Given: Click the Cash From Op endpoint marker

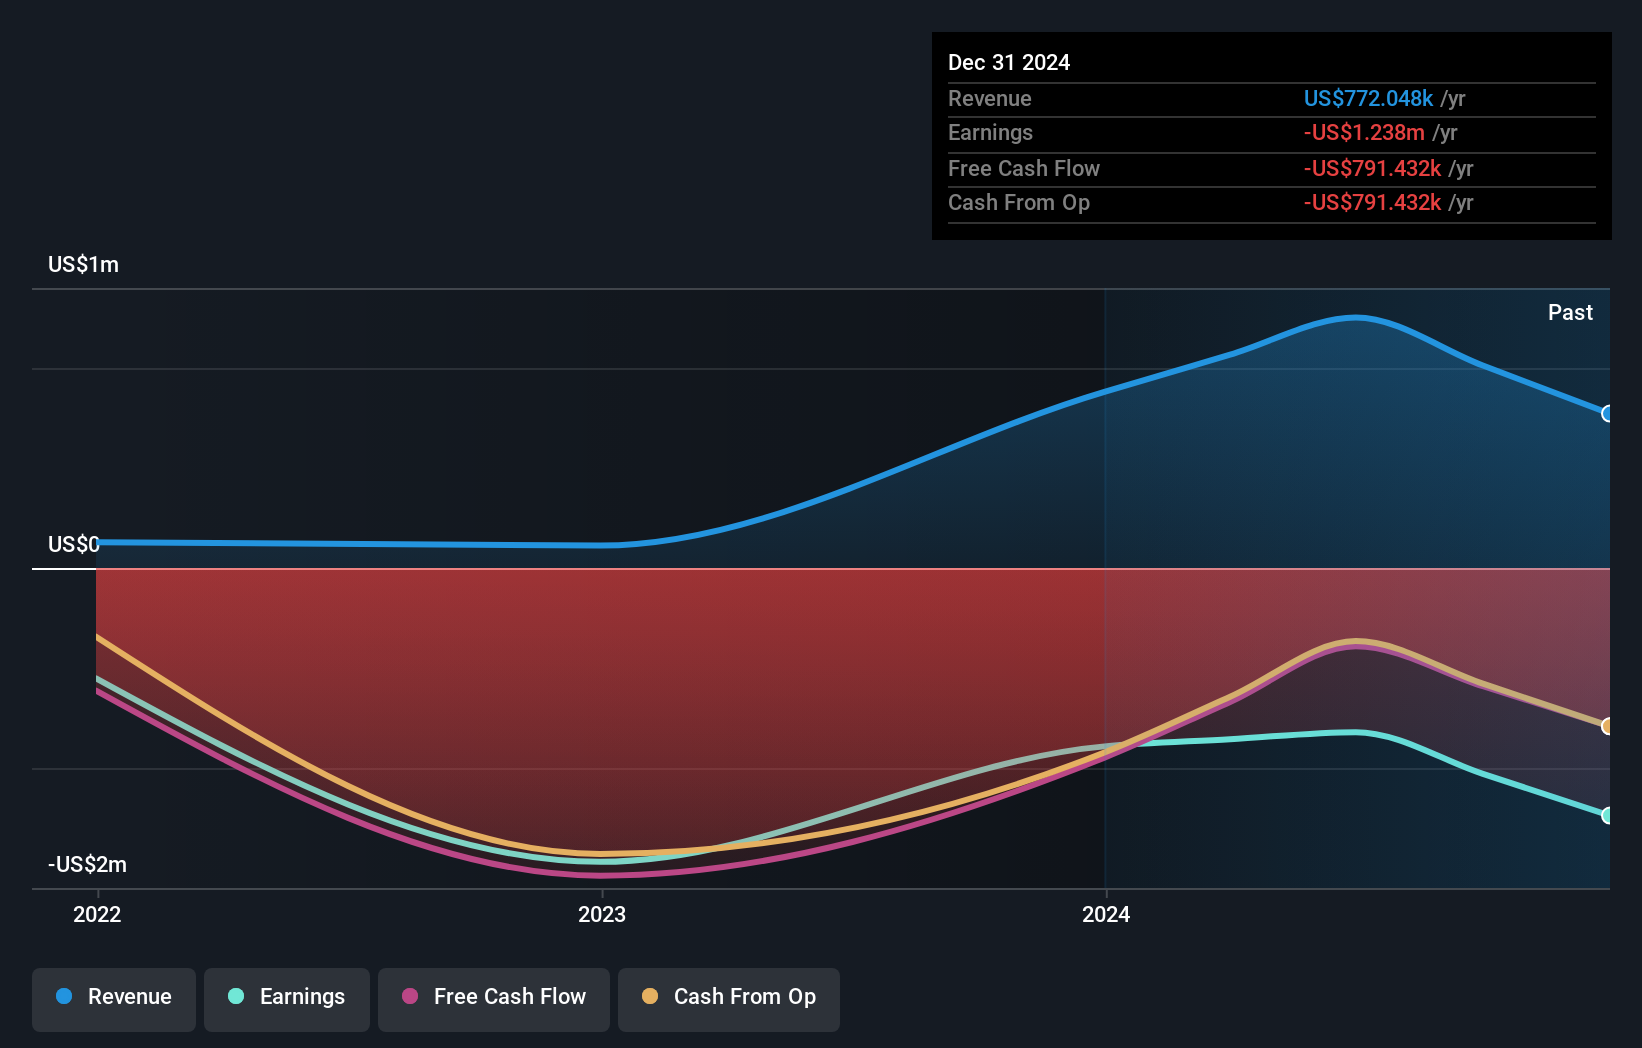Looking at the screenshot, I should click(1607, 726).
